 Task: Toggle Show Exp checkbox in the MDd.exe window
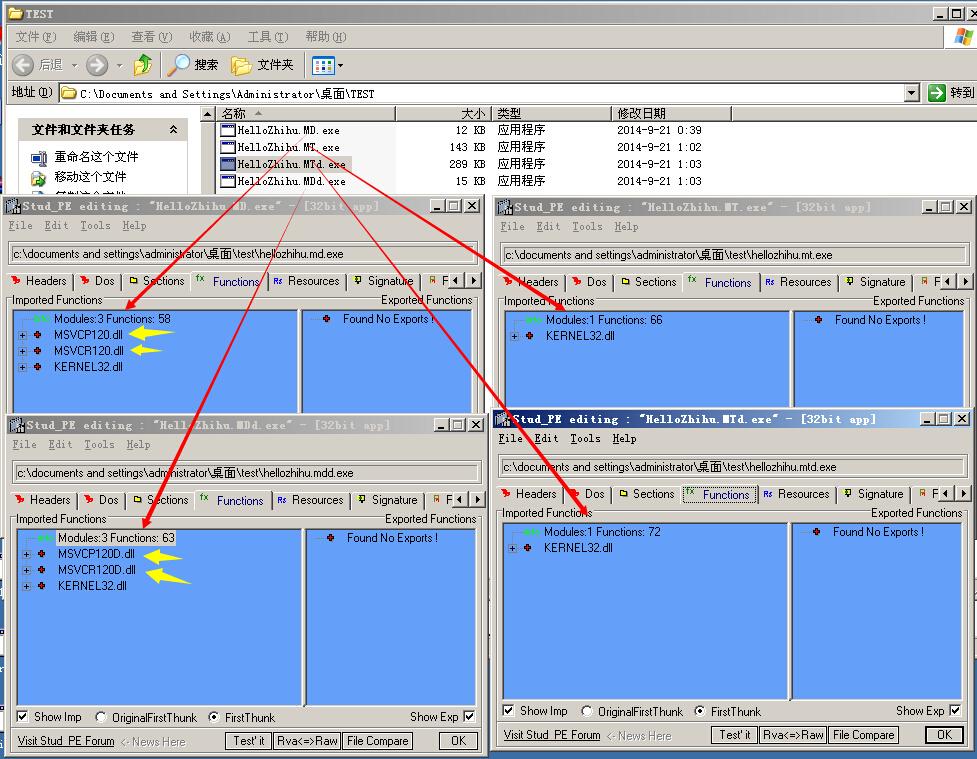pos(469,717)
